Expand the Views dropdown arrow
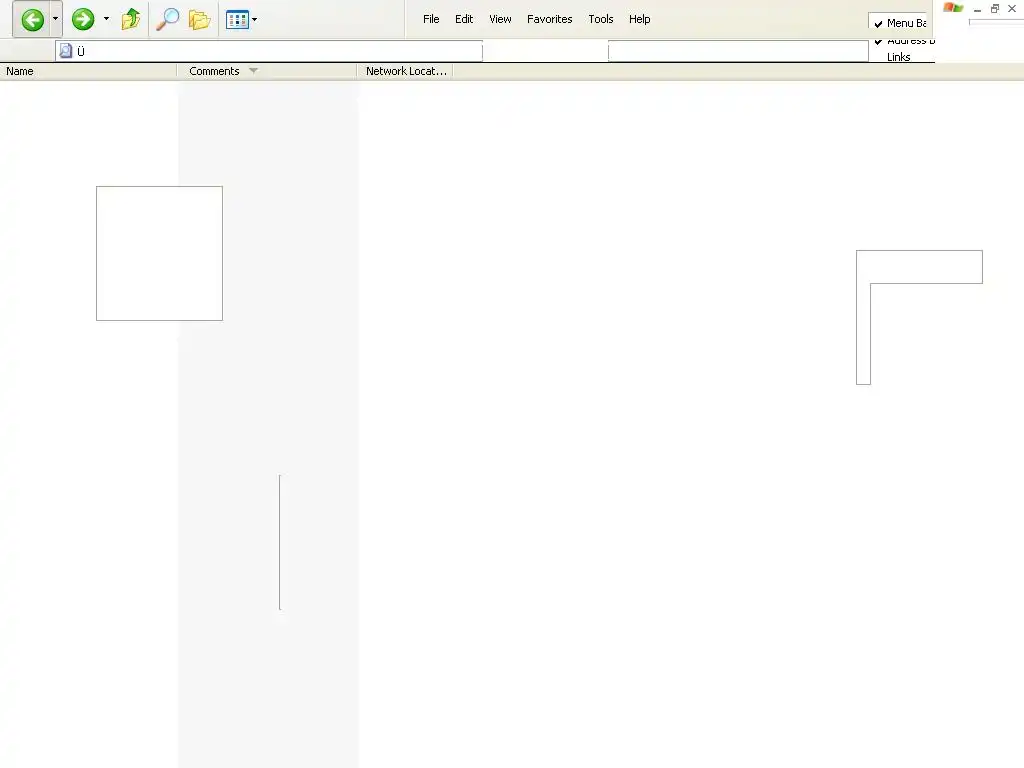This screenshot has height=768, width=1024. (255, 20)
